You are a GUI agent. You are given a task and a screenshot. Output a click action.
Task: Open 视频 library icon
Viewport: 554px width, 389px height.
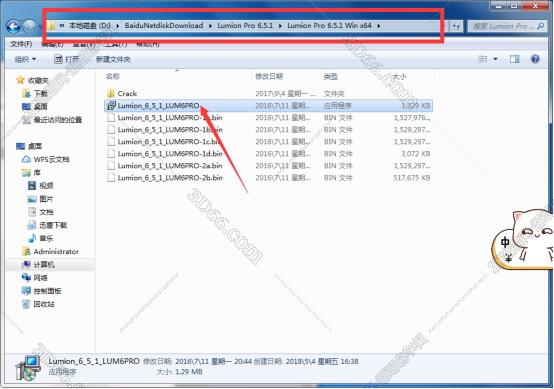click(32, 185)
